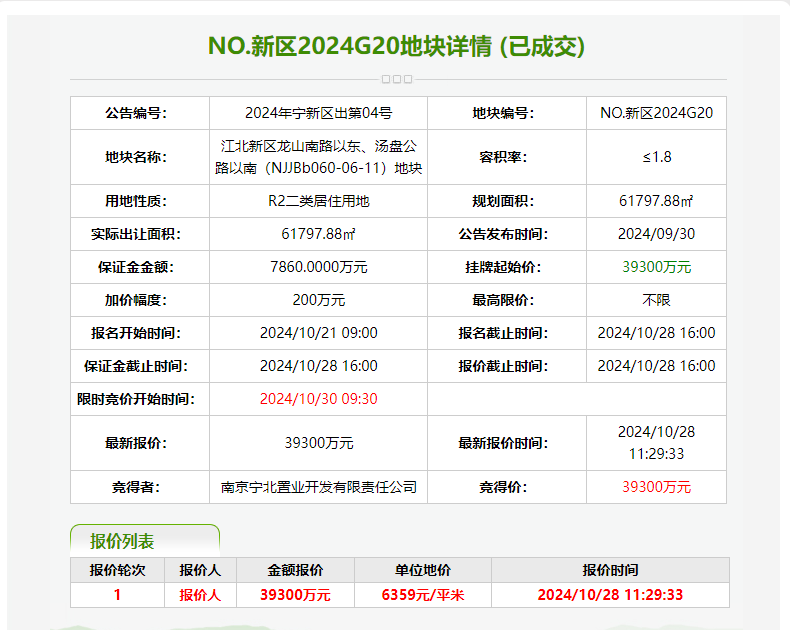Viewport: 790px width, 630px height.
Task: Click the unit price 6359元/平米
Action: pyautogui.click(x=423, y=595)
